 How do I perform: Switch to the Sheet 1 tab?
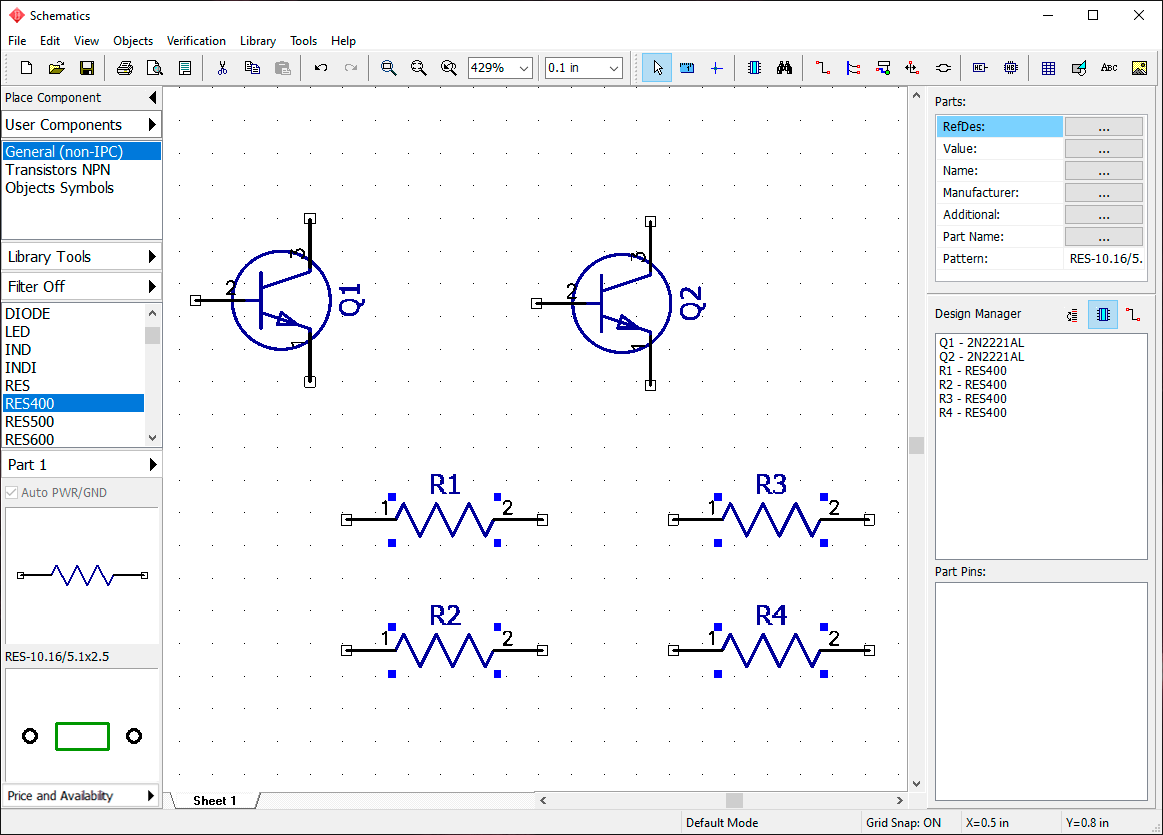(214, 801)
